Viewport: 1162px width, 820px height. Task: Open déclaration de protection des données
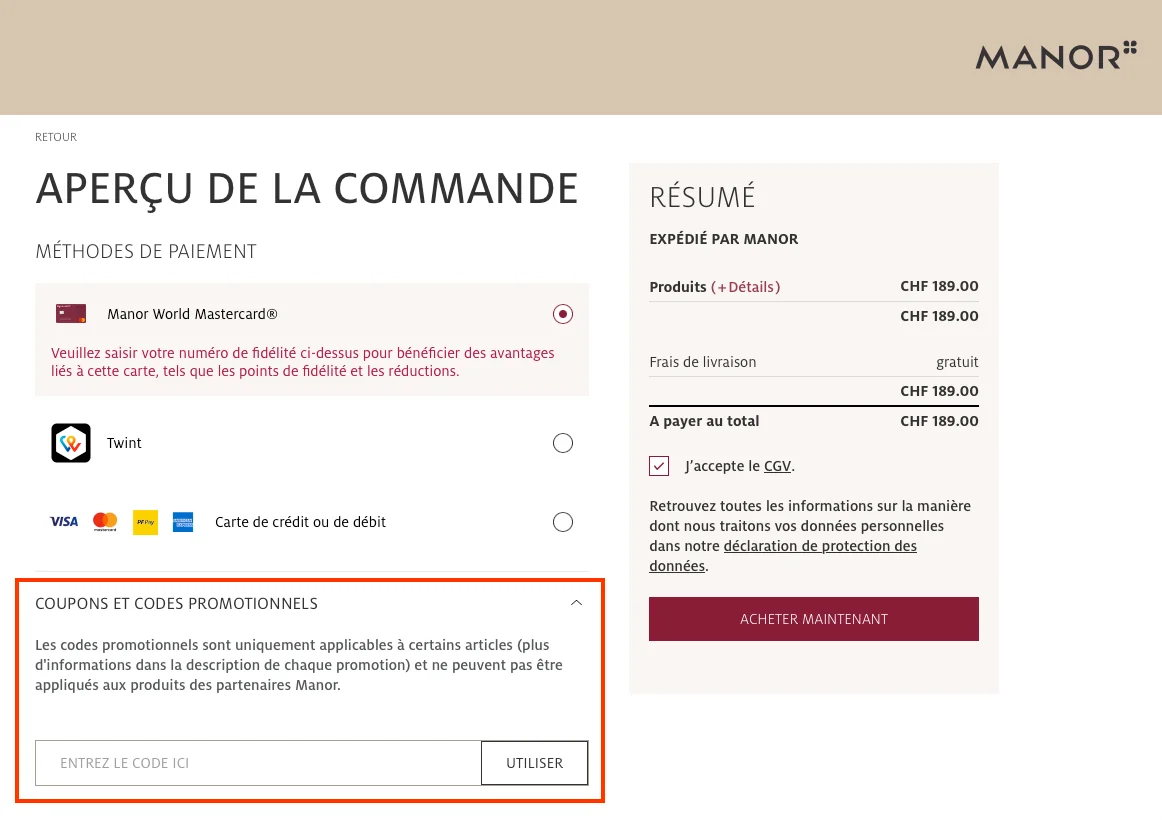[820, 546]
